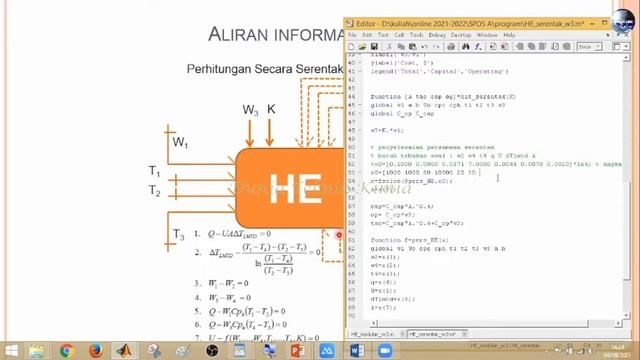Viewport: 640px width, 360px height.
Task: Open the fx function browser icon
Action: (x=478, y=47)
